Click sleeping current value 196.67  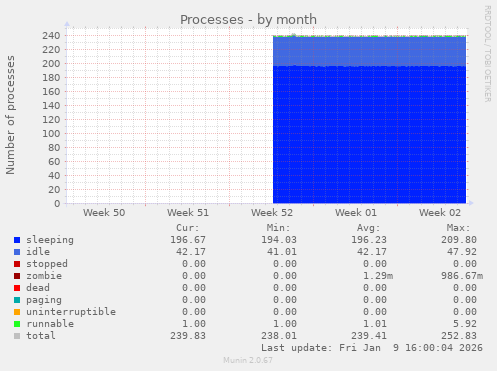point(188,240)
